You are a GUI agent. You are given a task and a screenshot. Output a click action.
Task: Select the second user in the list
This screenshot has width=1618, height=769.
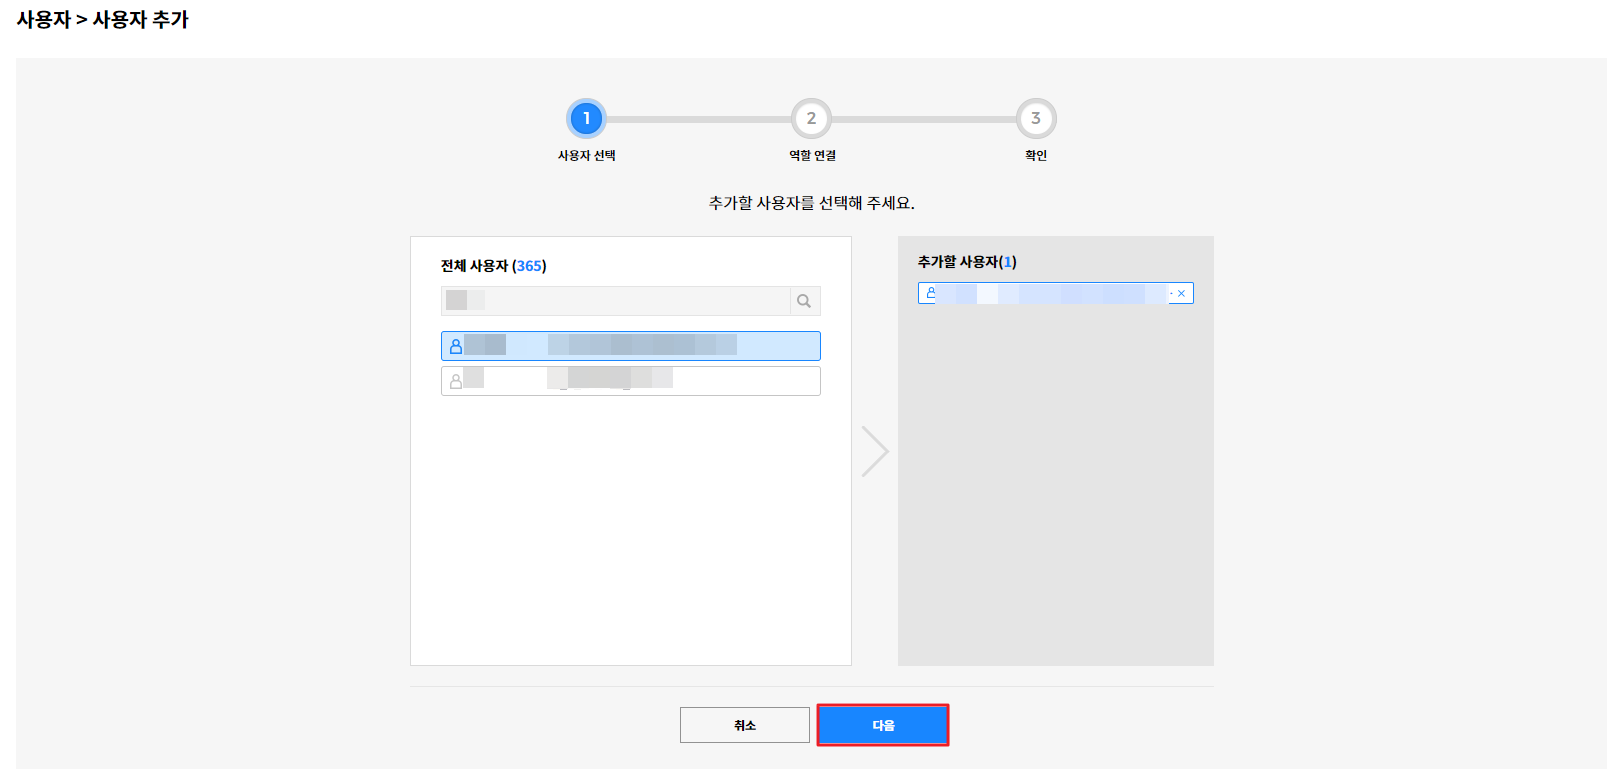coord(630,381)
